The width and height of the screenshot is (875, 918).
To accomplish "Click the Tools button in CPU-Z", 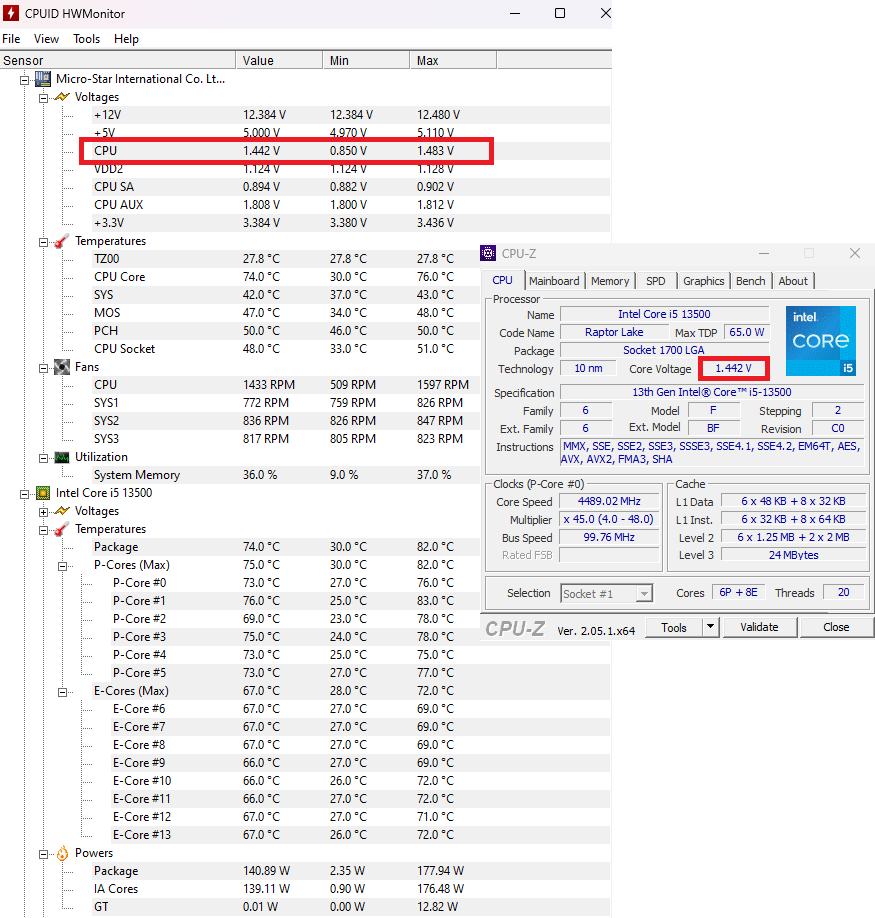I will click(x=674, y=628).
